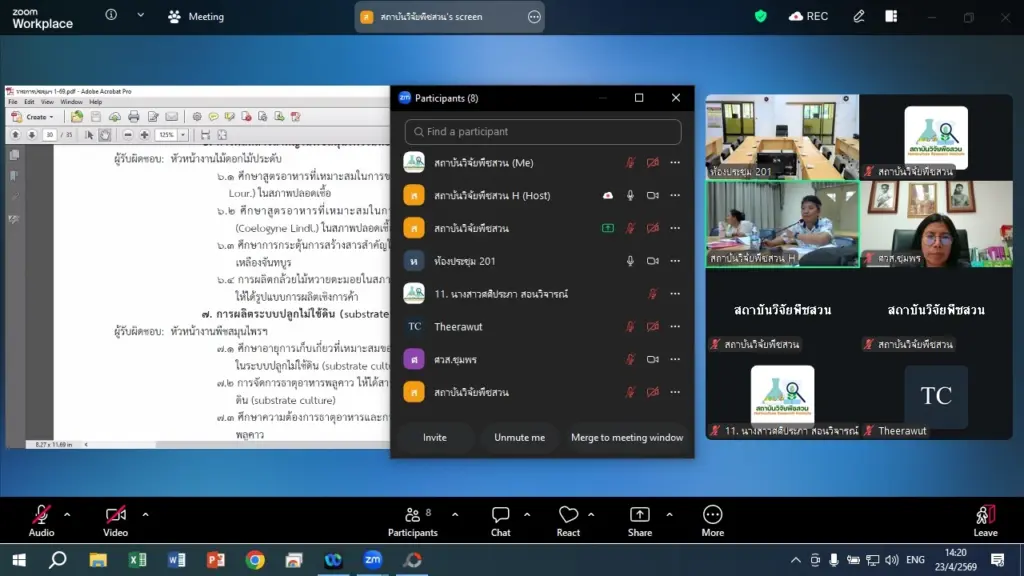The height and width of the screenshot is (576, 1024).
Task: Click the Leave meeting icon
Action: click(x=985, y=515)
